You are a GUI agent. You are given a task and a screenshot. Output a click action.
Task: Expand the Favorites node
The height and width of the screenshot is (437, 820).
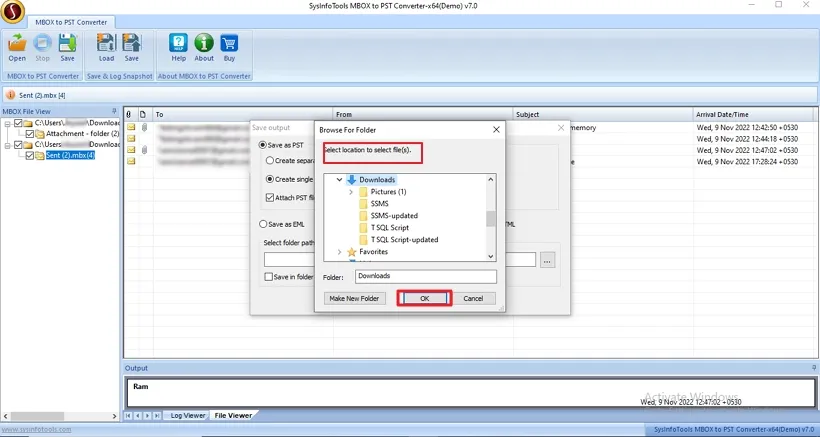tap(339, 252)
